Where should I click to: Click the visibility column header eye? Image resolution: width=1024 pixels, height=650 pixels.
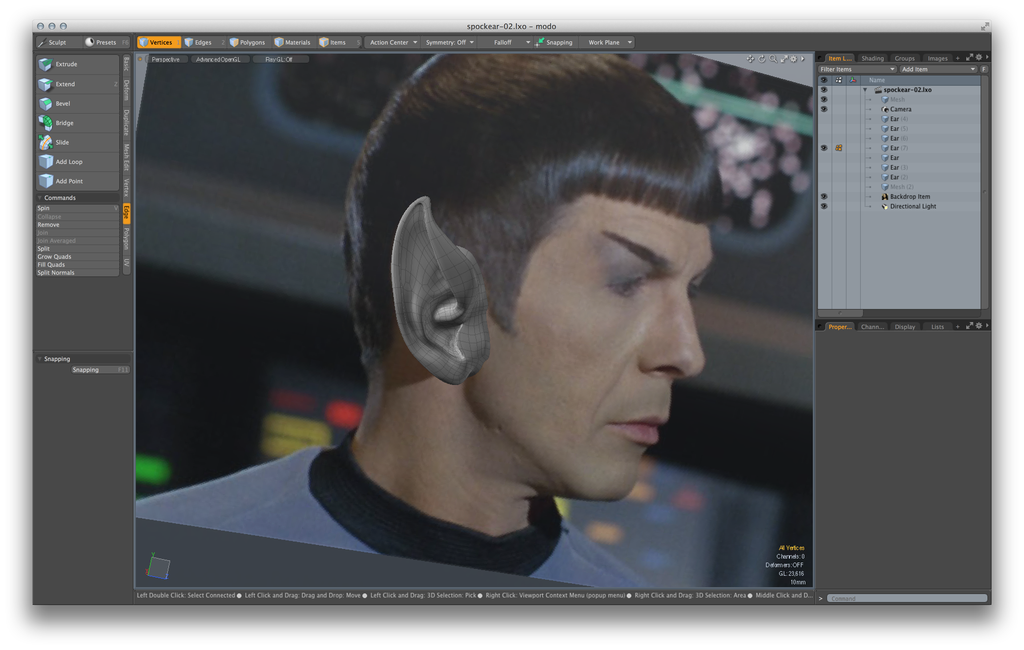[x=824, y=80]
